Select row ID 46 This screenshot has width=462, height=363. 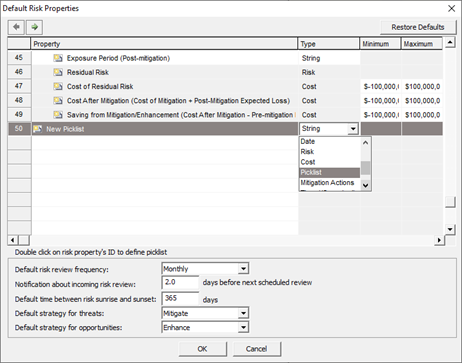(19, 72)
